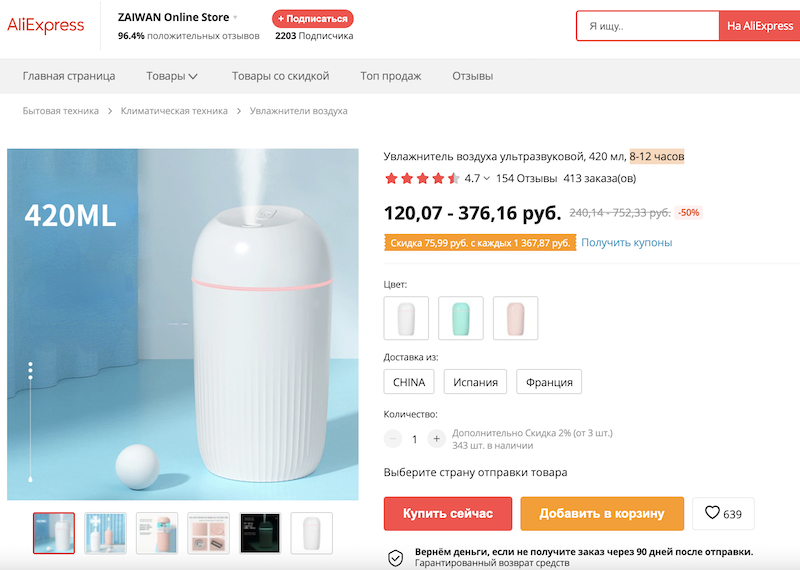Select CHINA as shipping origin
Image resolution: width=800 pixels, height=570 pixels.
409,382
